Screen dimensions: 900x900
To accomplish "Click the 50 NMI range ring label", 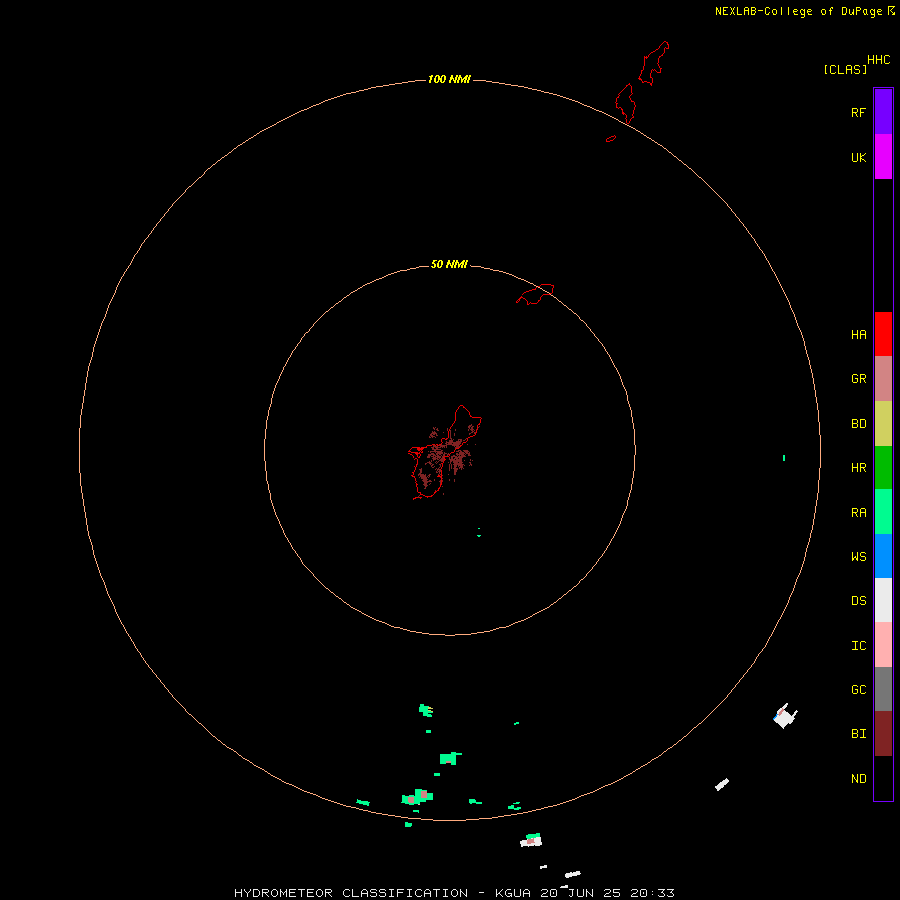I will click(449, 264).
